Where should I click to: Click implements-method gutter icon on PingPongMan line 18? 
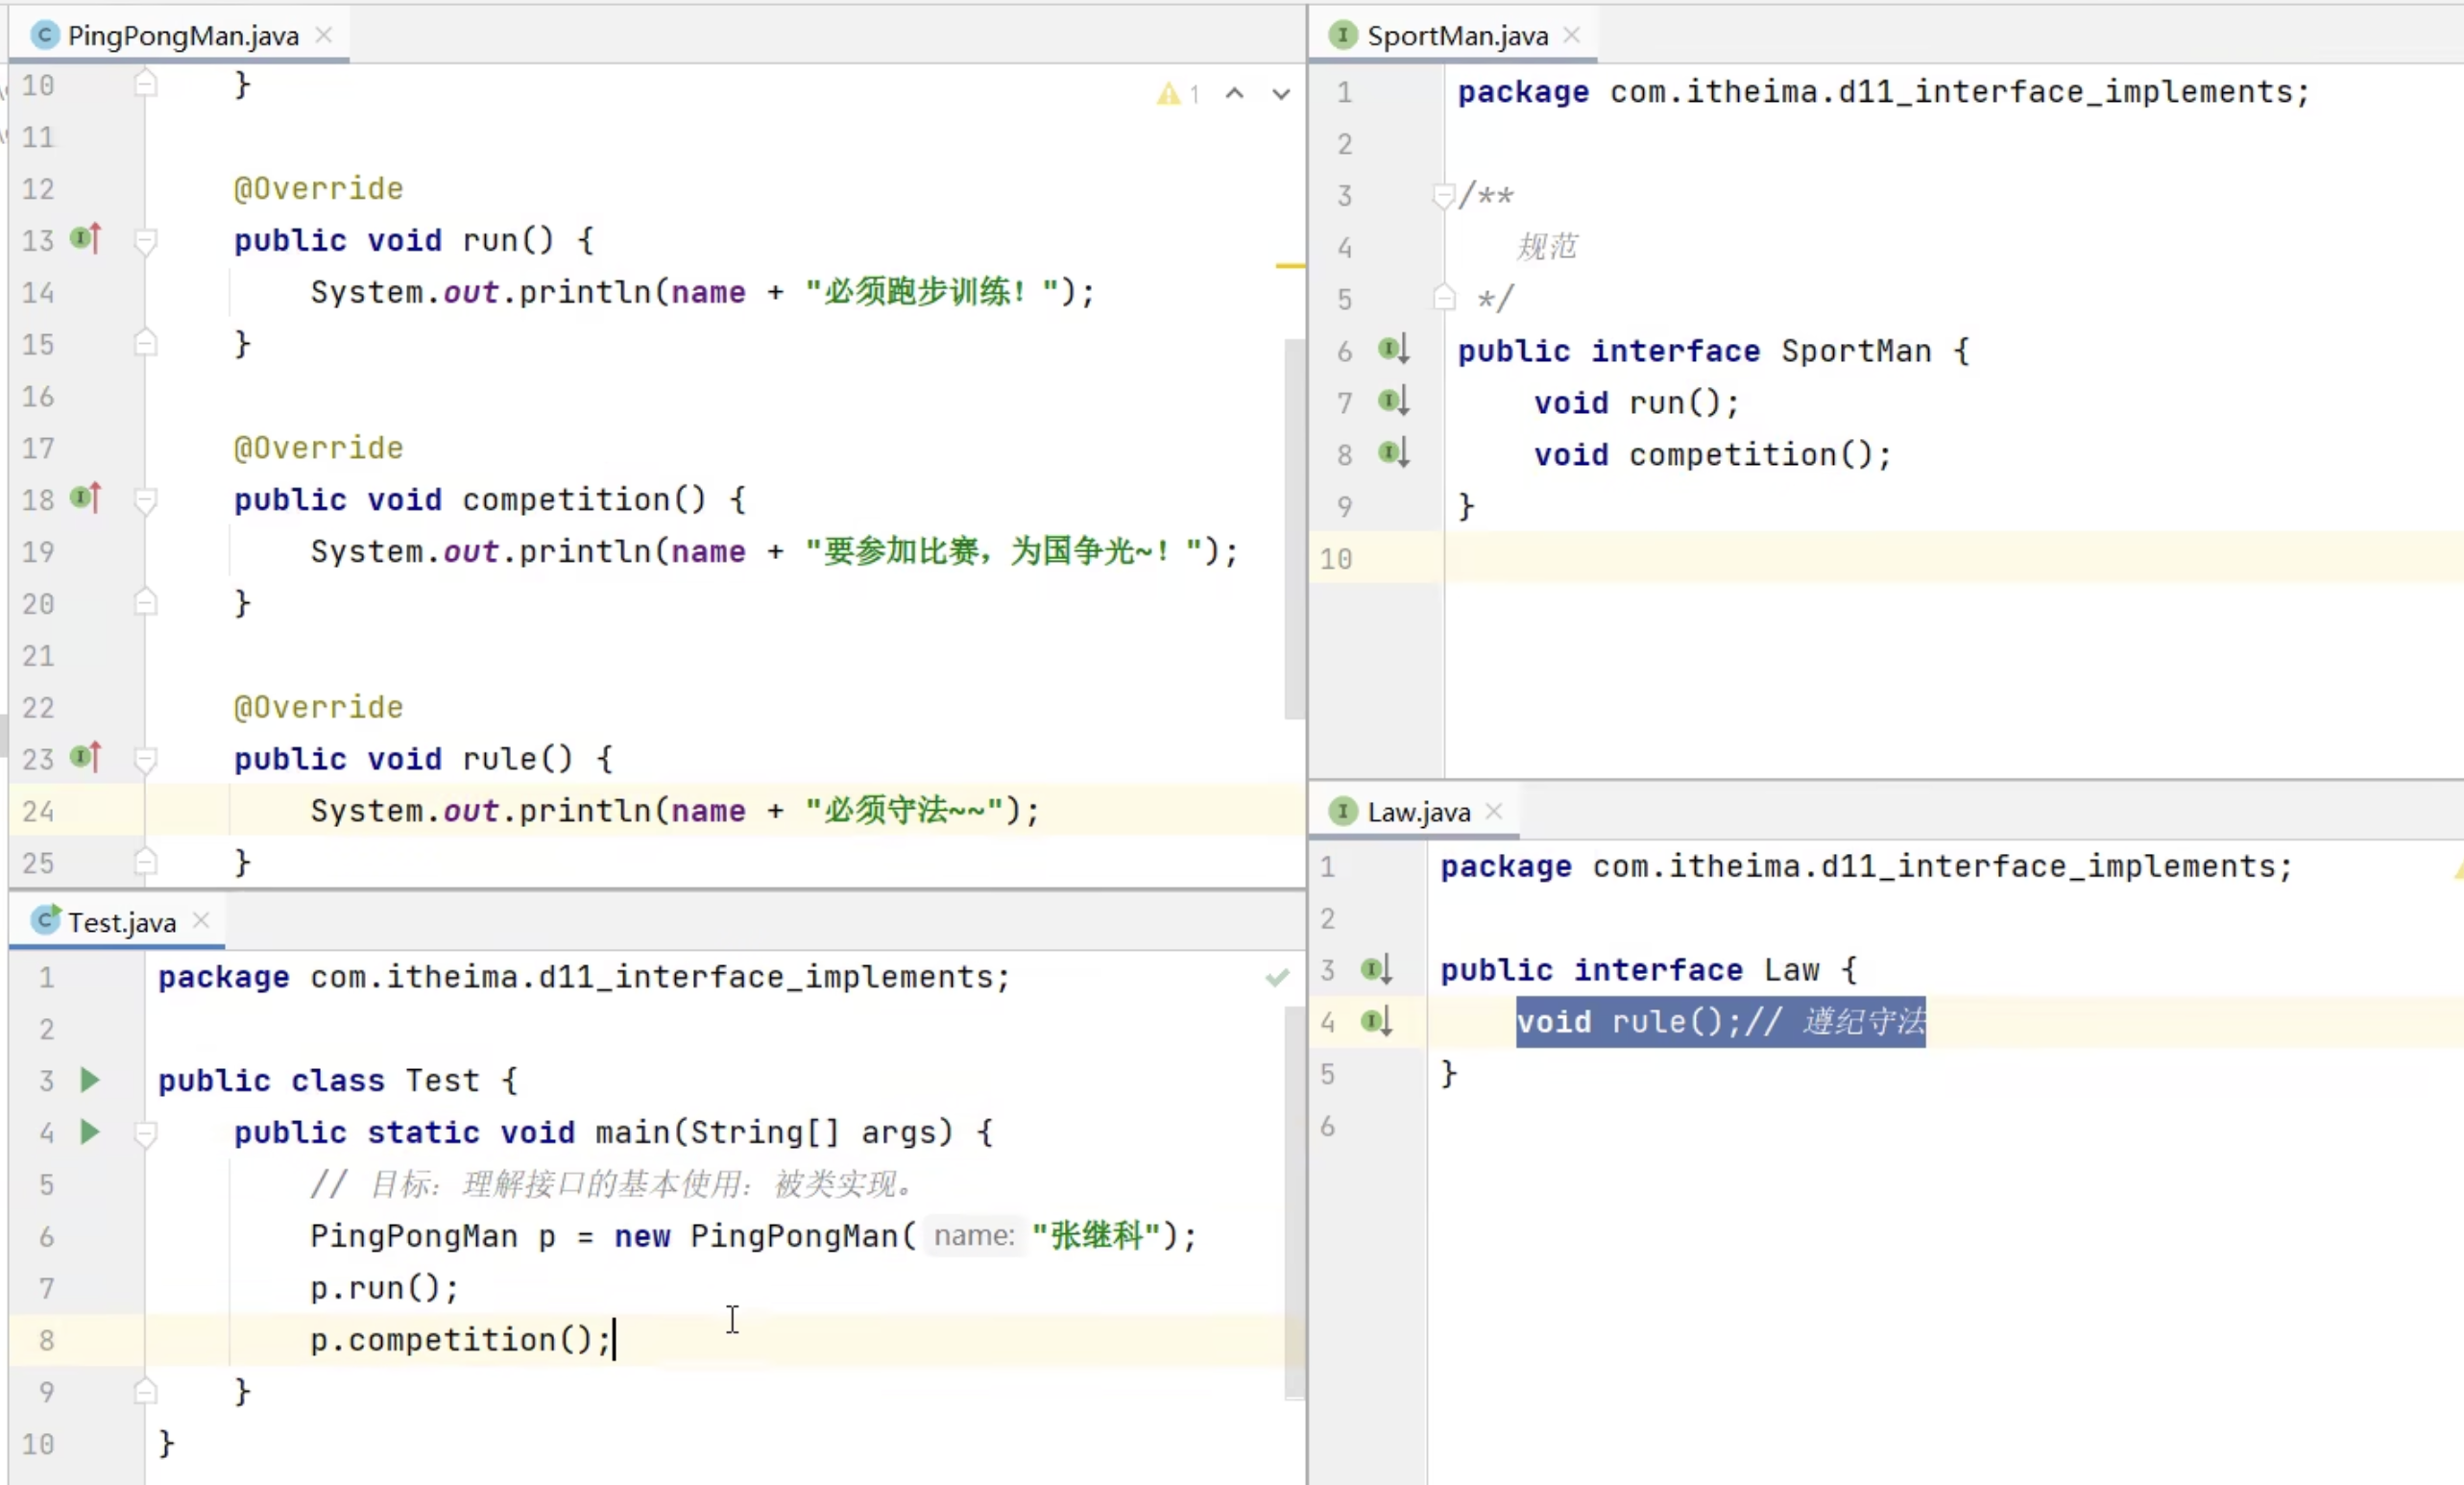point(86,498)
